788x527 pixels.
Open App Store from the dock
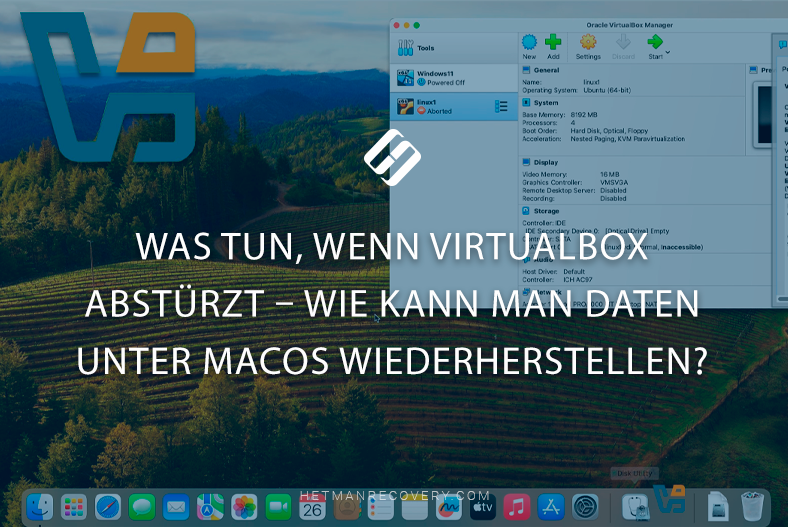point(551,506)
